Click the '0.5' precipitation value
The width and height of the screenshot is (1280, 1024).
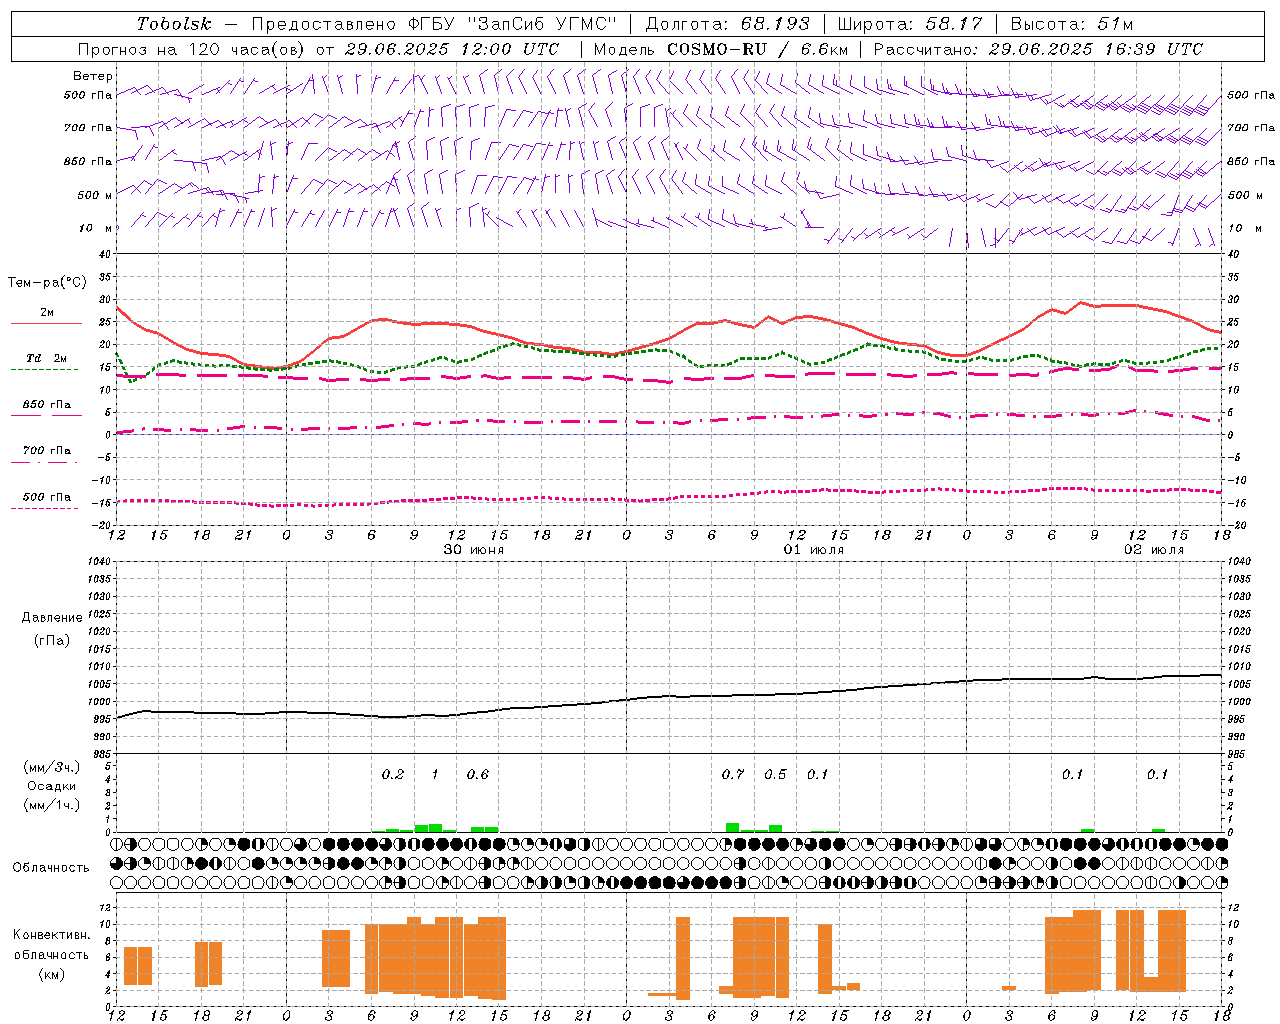click(x=775, y=774)
